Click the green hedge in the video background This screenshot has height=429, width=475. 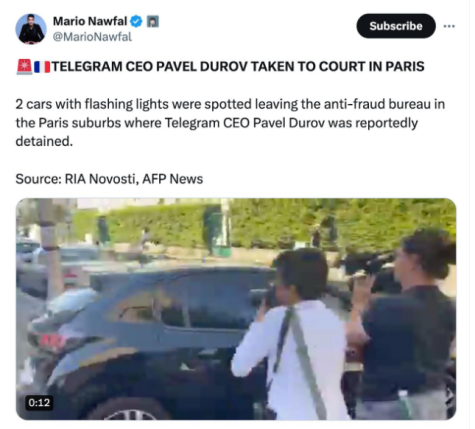point(267,223)
